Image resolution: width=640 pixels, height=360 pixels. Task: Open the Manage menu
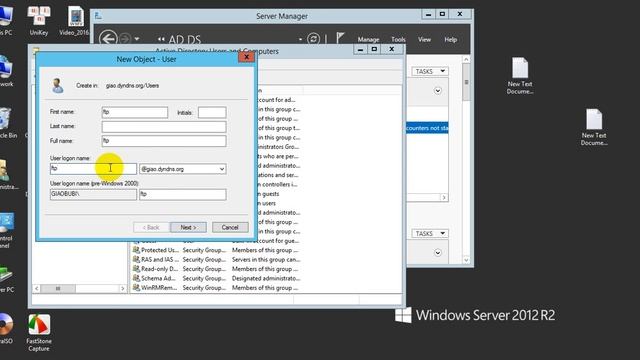[x=368, y=40]
